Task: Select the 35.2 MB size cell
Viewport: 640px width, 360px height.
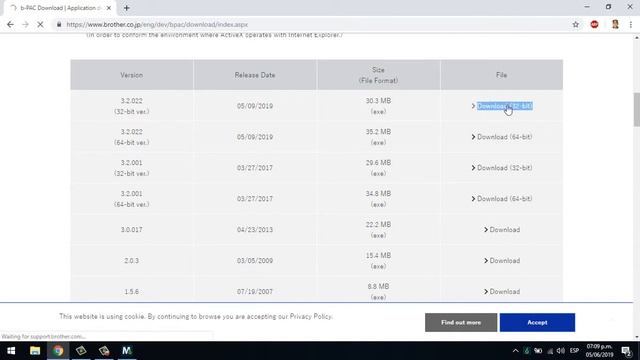Action: (x=378, y=137)
